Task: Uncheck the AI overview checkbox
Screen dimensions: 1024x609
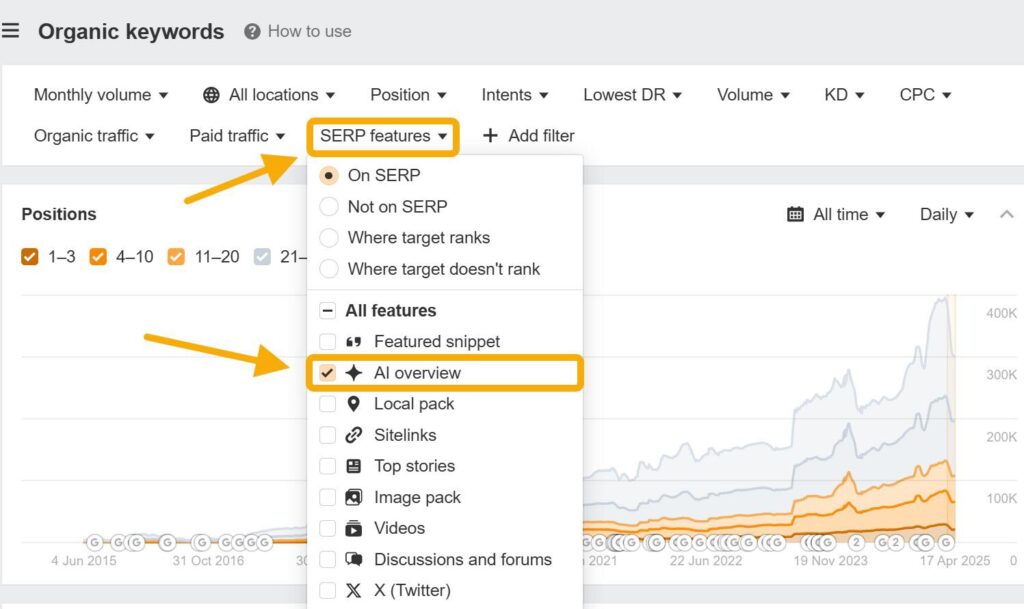Action: tap(328, 373)
